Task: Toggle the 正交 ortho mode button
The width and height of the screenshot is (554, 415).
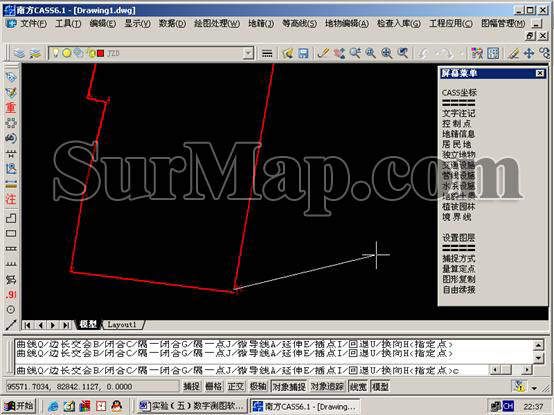Action: 236,387
